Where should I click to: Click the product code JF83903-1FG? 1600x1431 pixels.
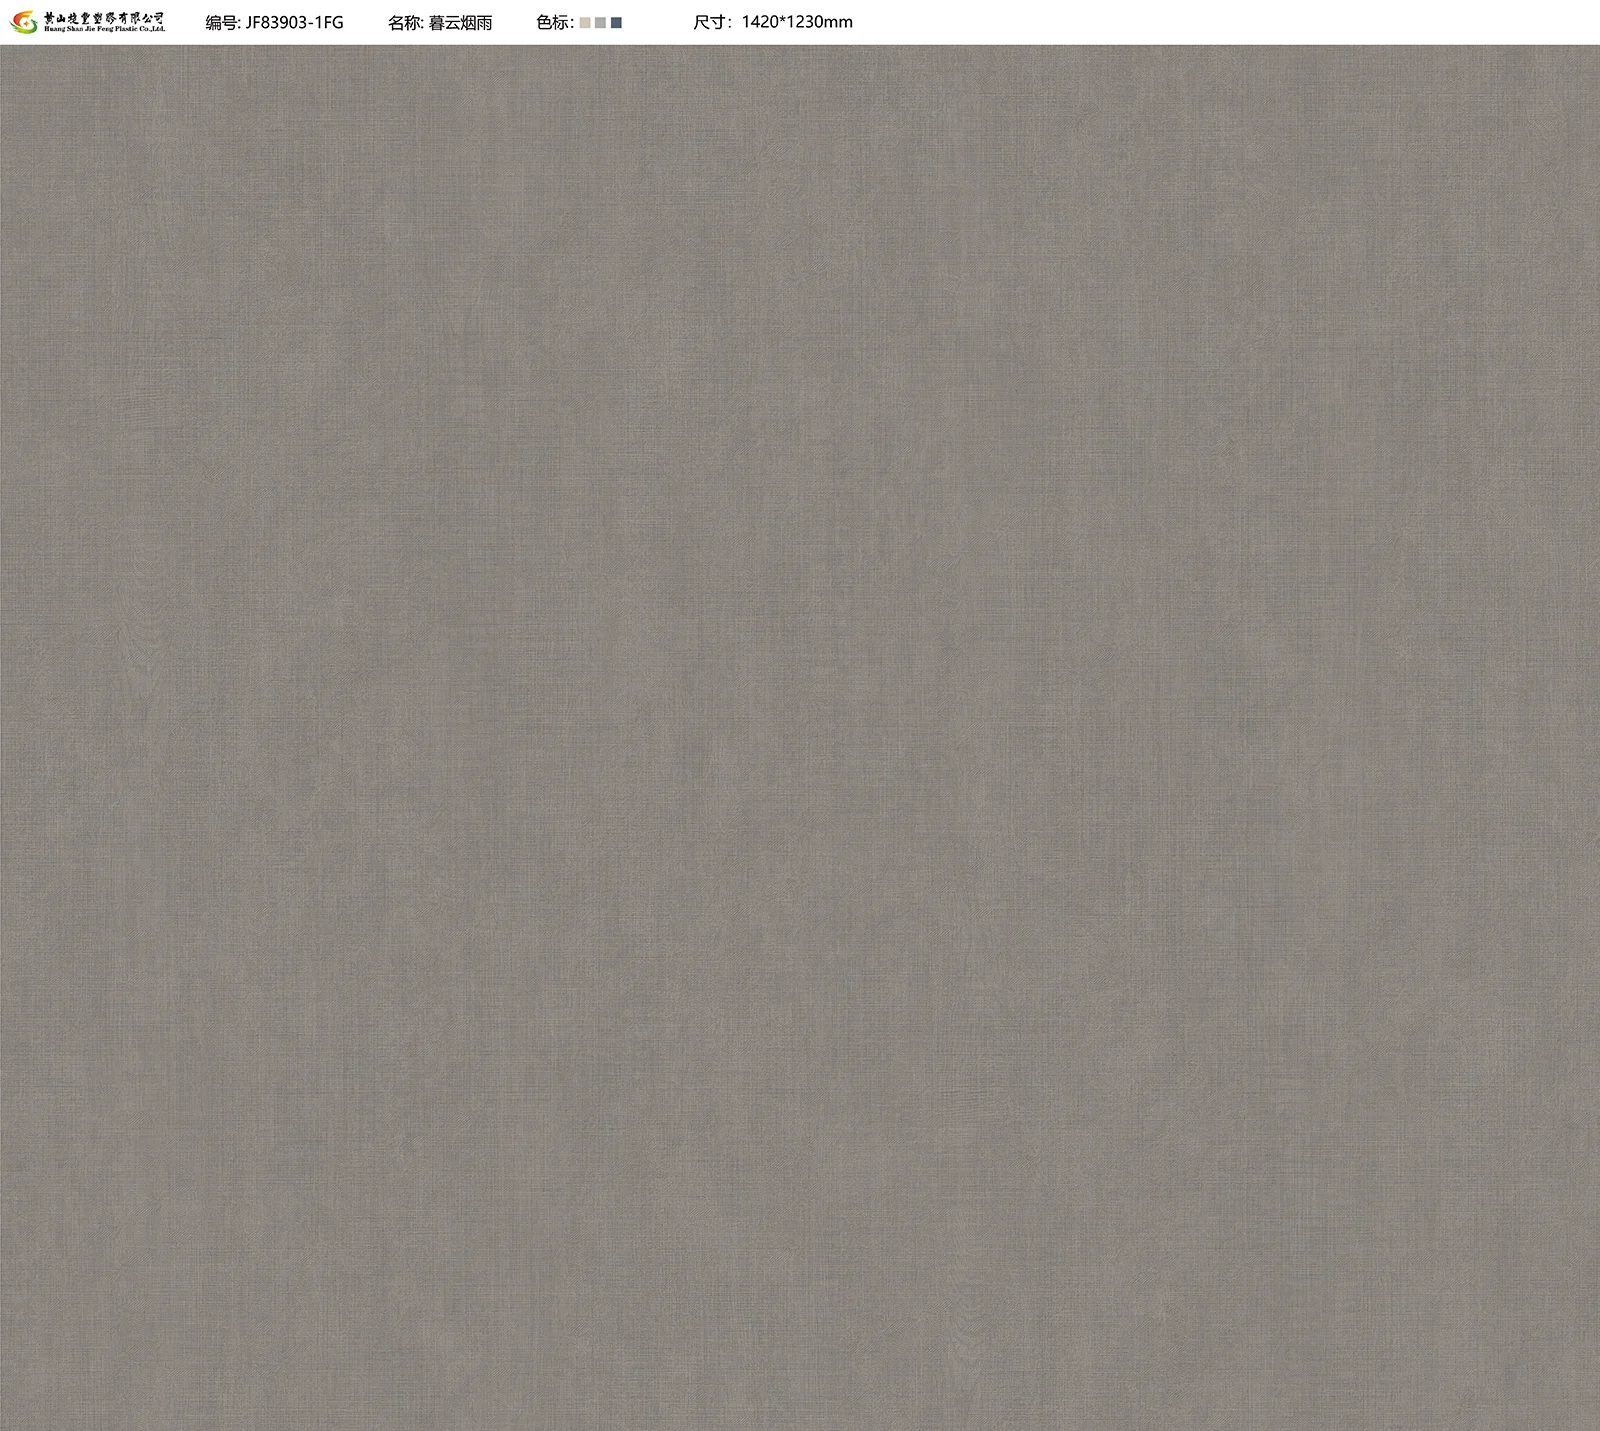294,22
